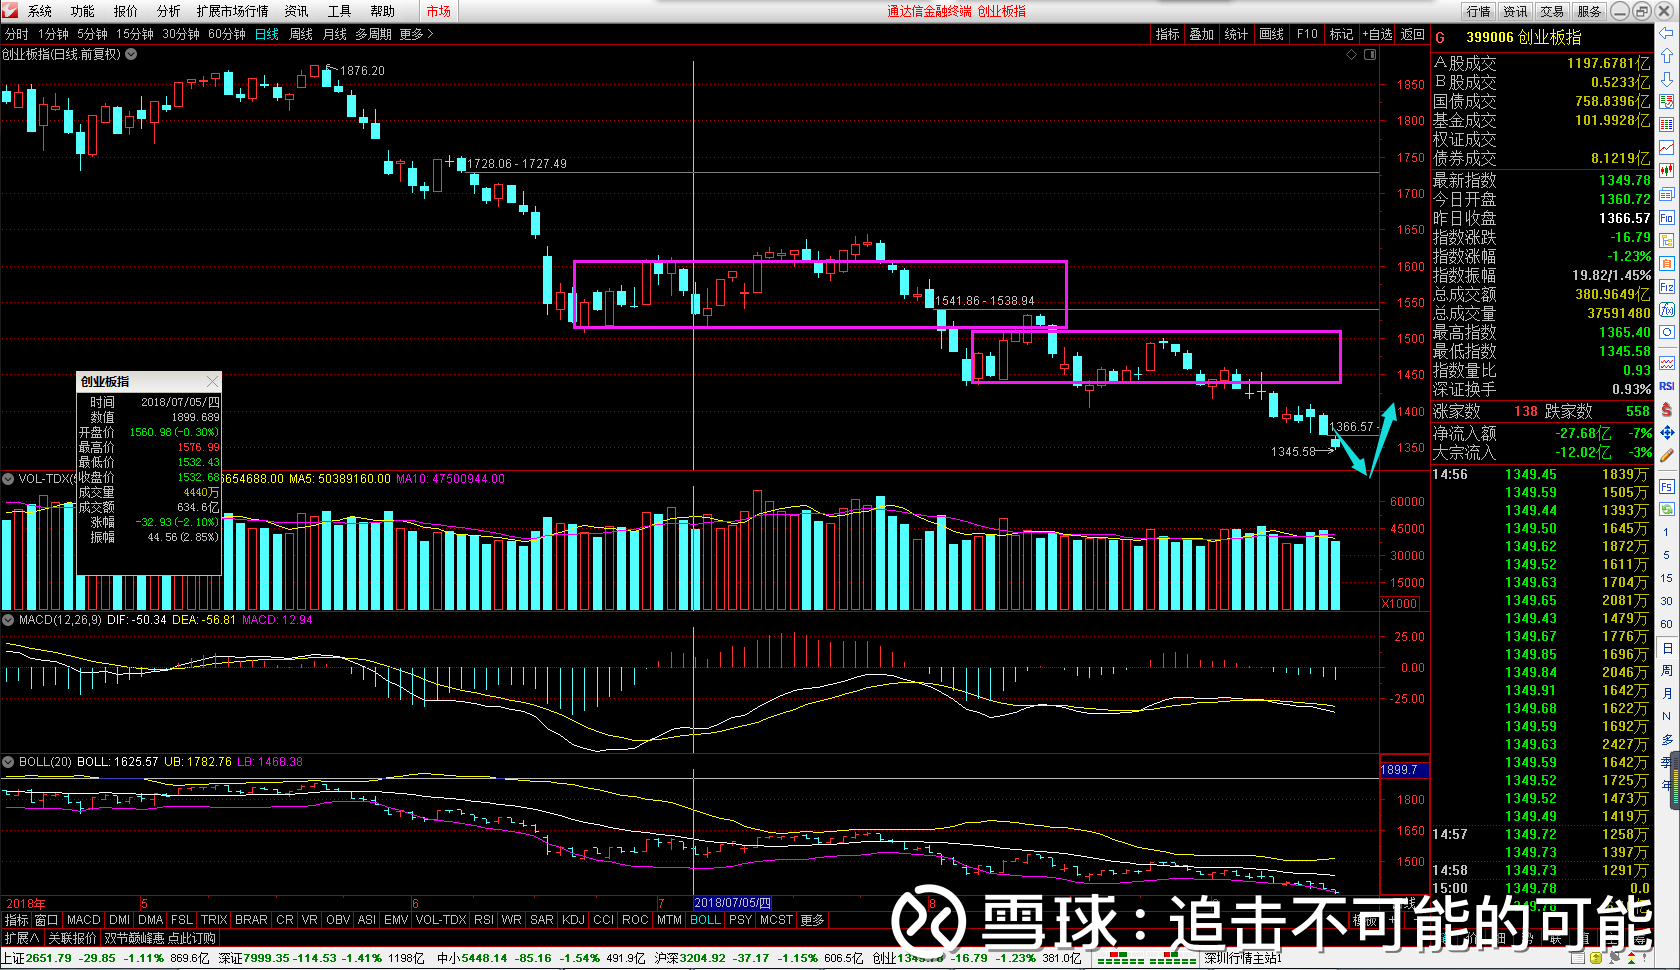Click the 返回 back button
Image resolution: width=1680 pixels, height=970 pixels.
click(1413, 34)
